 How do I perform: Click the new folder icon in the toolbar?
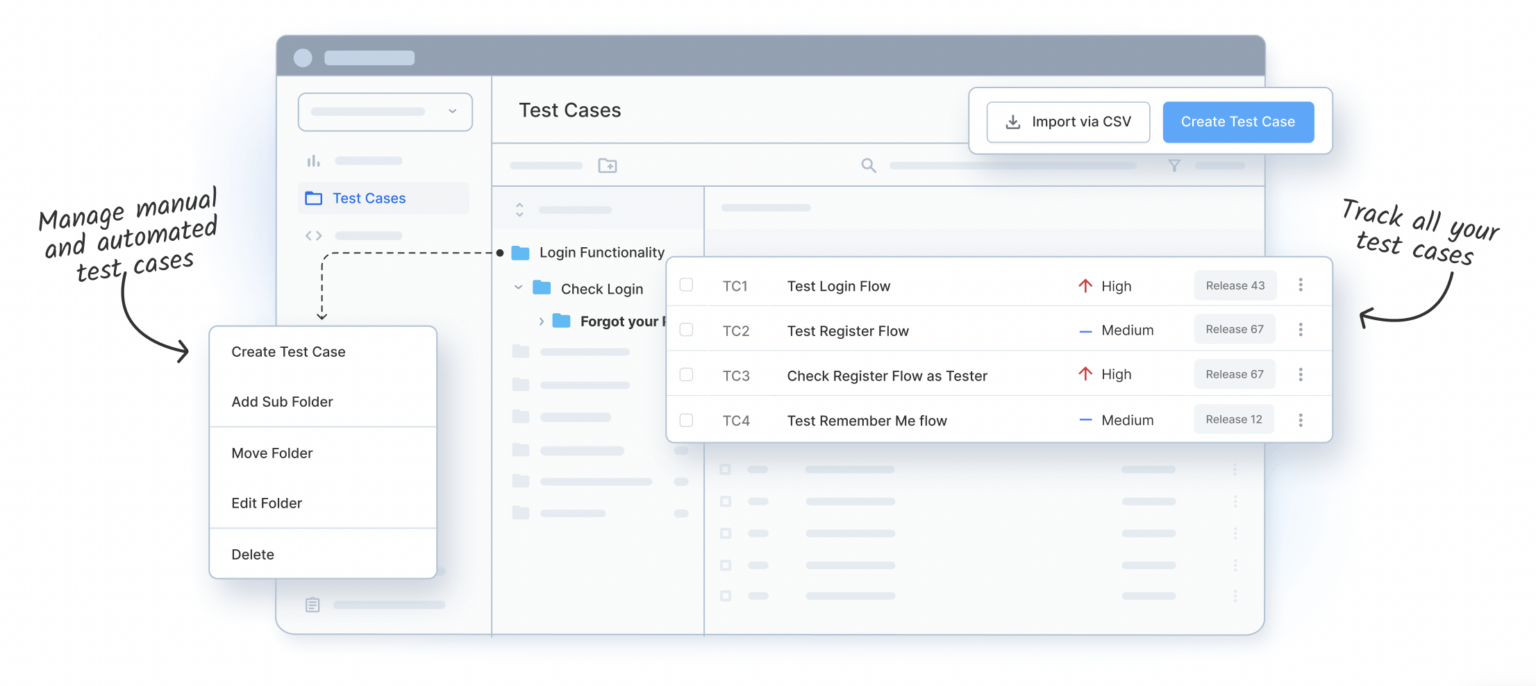[607, 164]
